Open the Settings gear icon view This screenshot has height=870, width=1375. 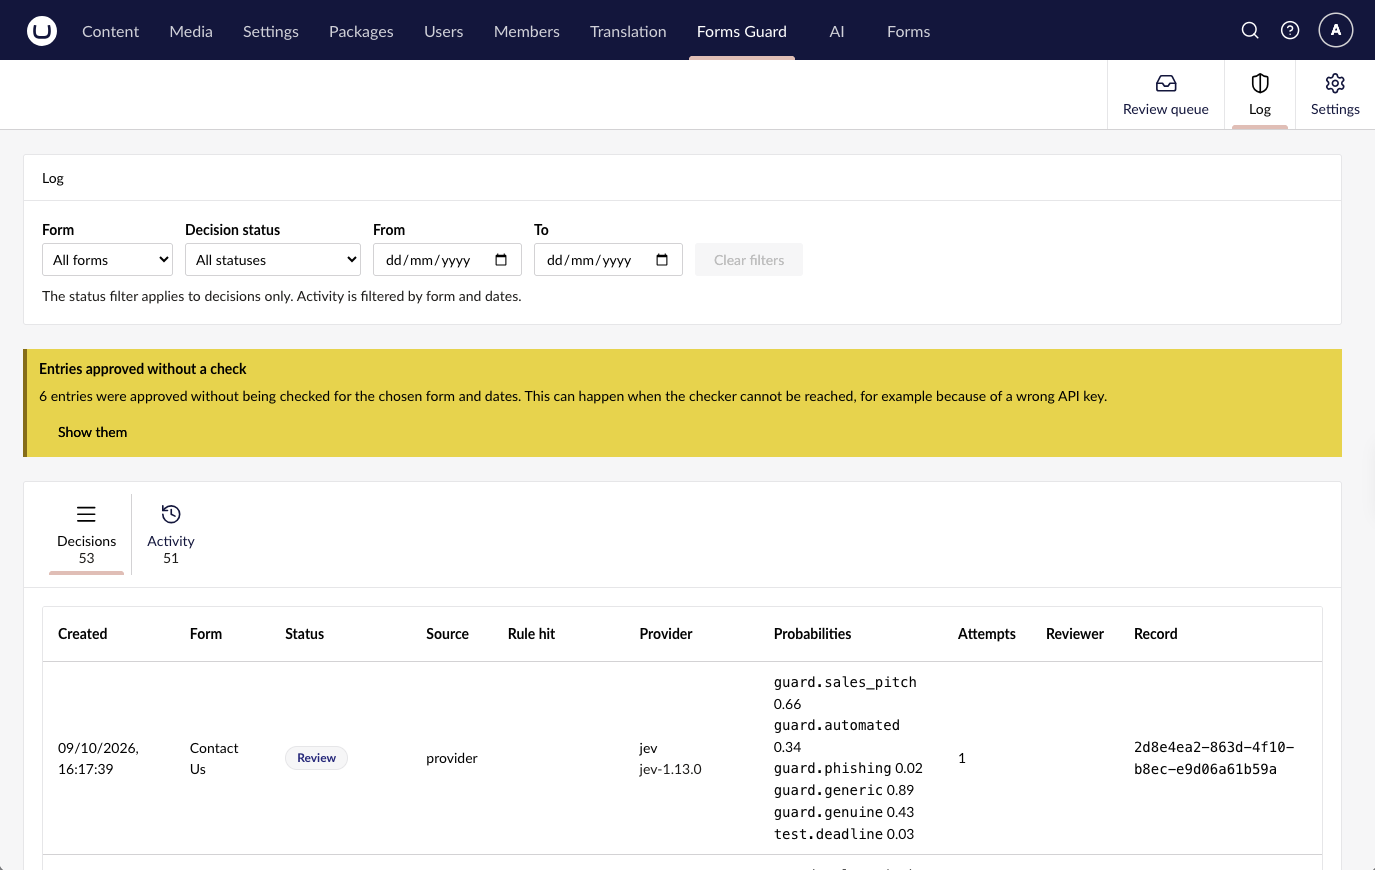click(1335, 83)
